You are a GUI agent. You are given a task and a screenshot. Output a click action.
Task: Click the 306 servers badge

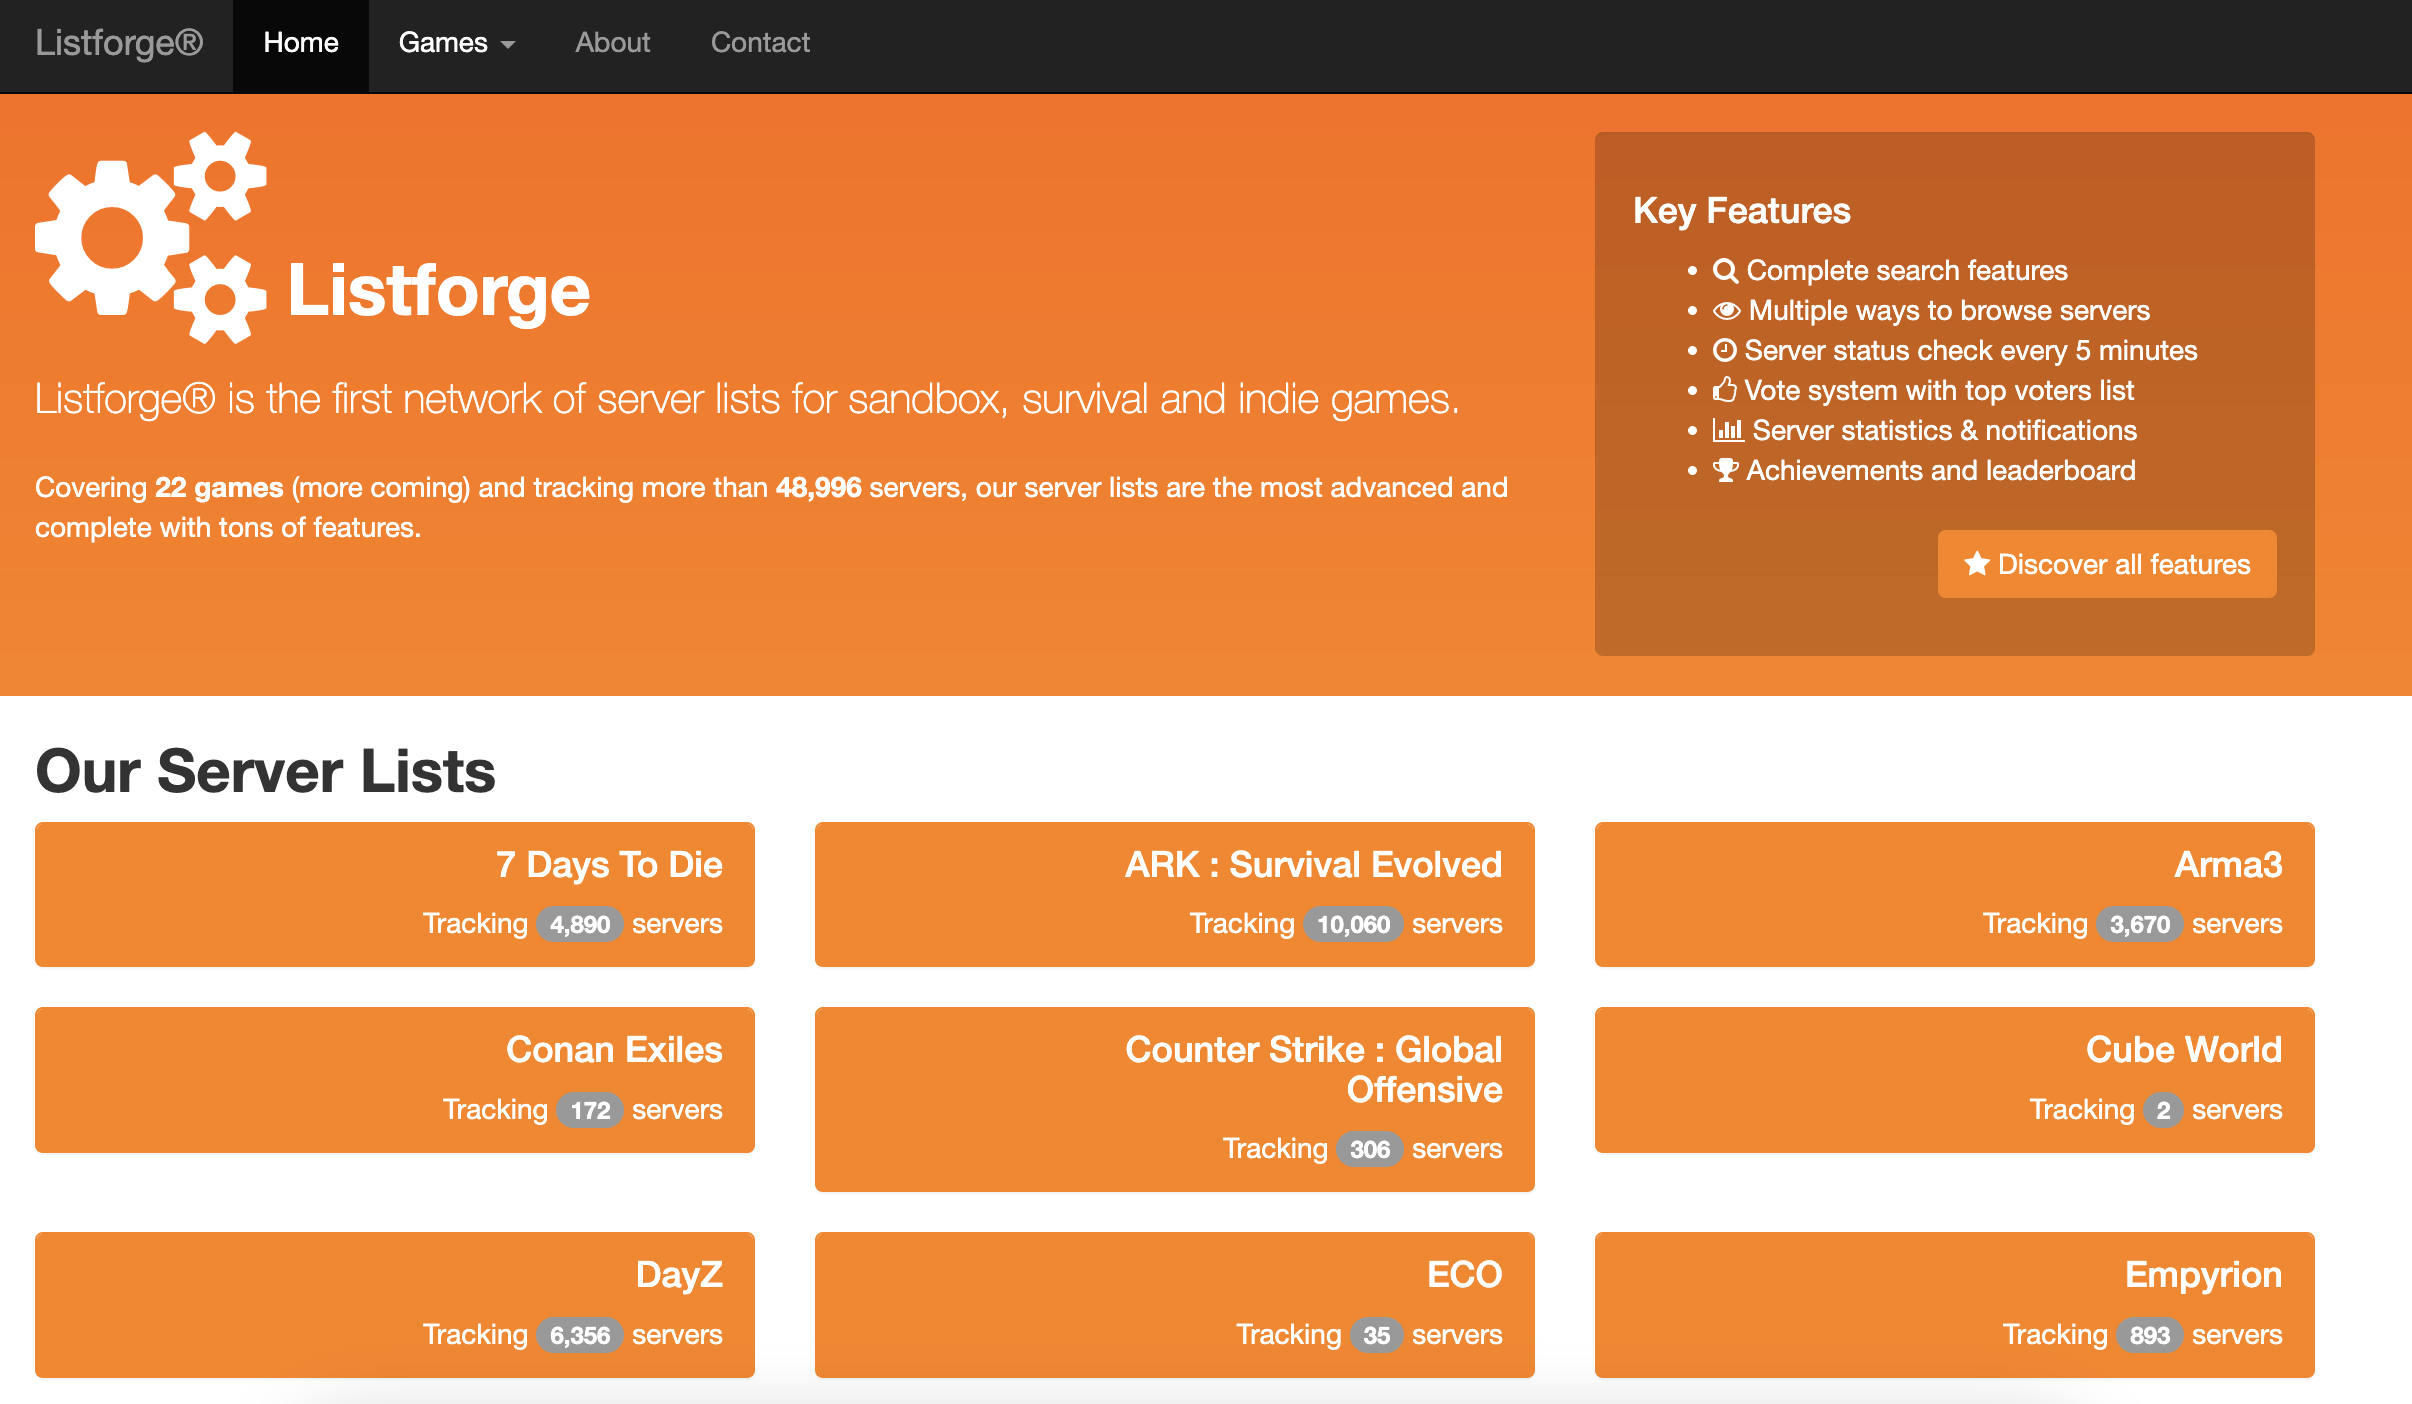click(x=1370, y=1149)
